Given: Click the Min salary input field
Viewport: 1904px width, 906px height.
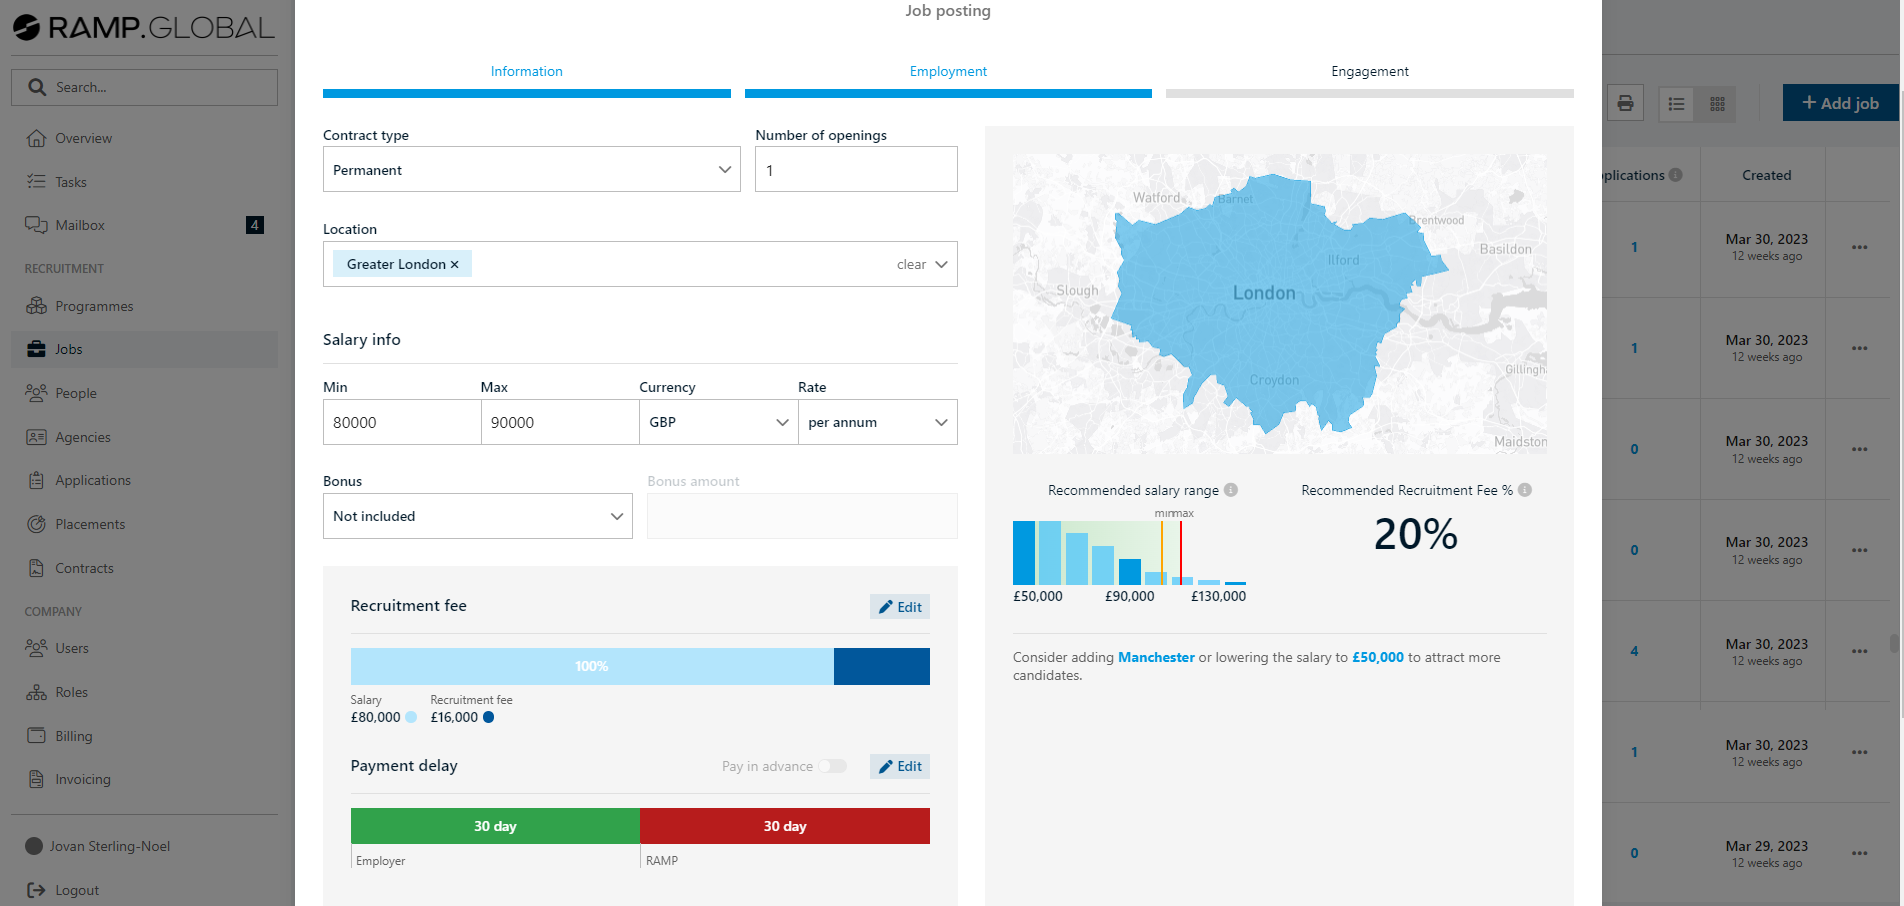Looking at the screenshot, I should pos(401,422).
